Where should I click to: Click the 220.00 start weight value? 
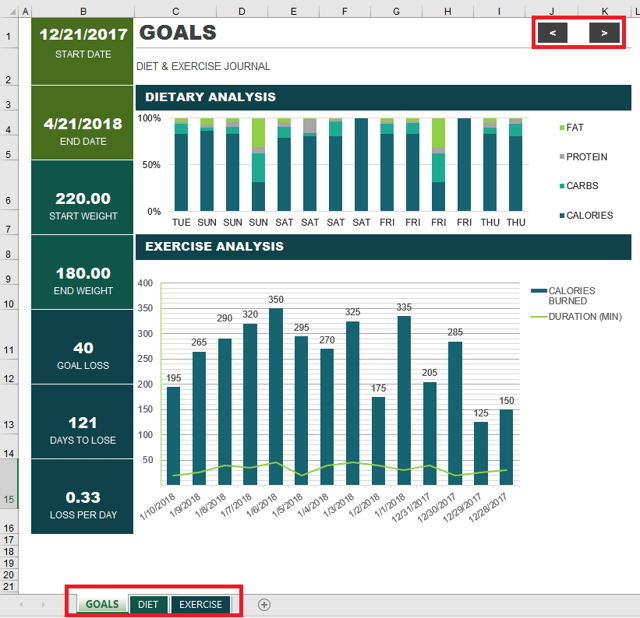82,198
